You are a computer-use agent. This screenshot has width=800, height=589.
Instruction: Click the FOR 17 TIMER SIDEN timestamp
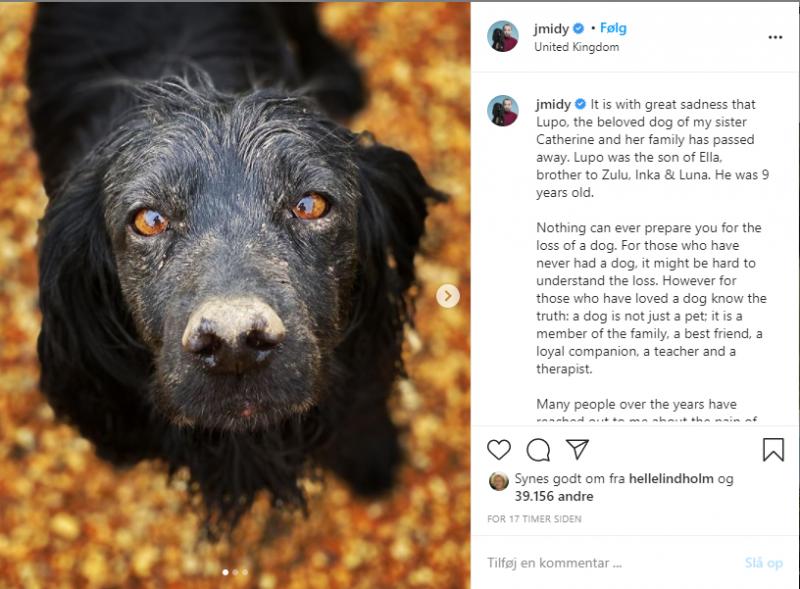pos(534,519)
